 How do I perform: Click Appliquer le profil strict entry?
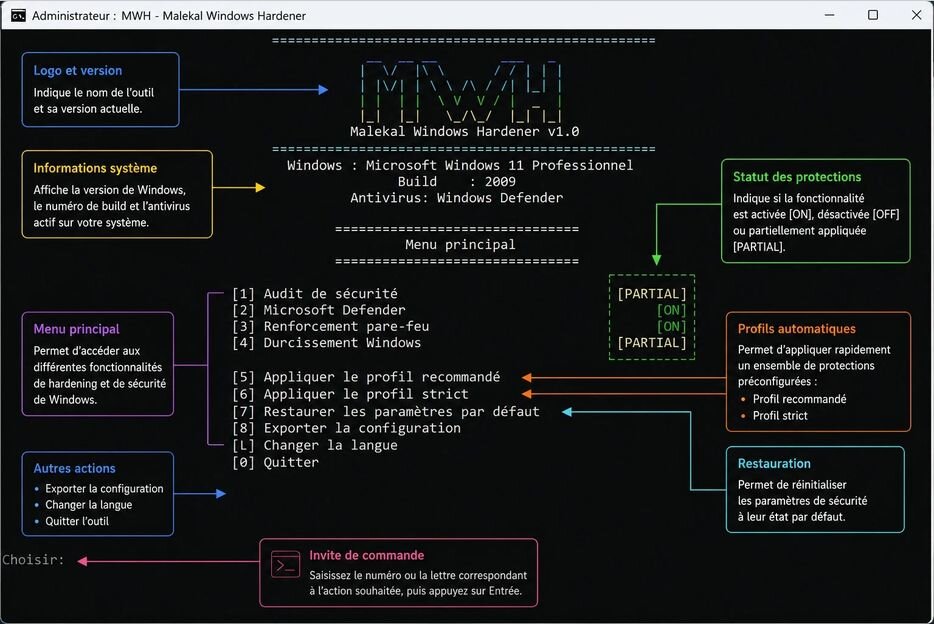tap(350, 394)
